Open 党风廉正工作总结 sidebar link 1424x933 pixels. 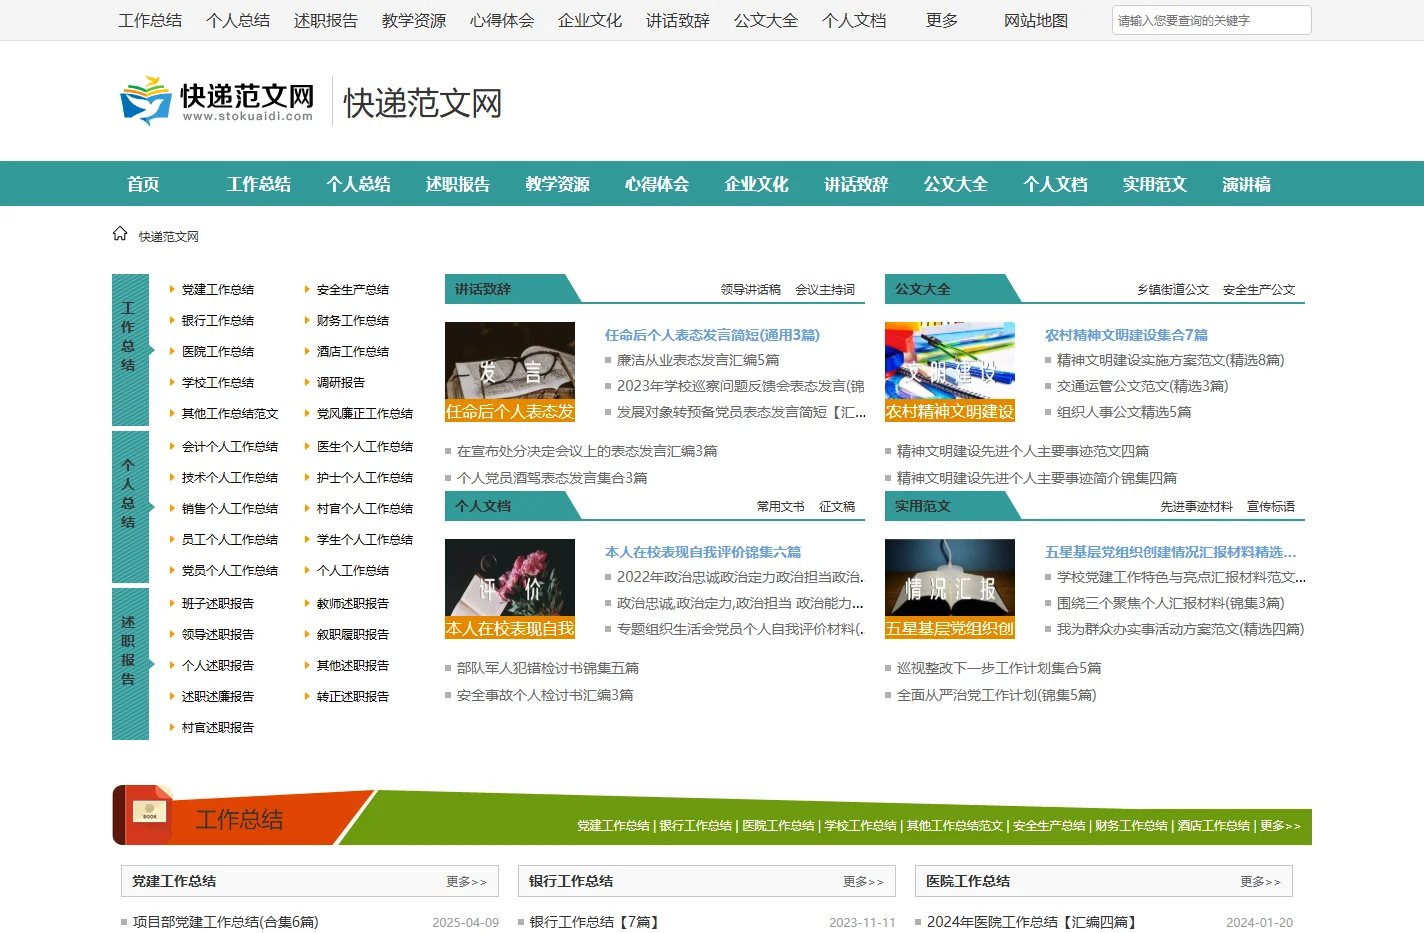point(365,413)
